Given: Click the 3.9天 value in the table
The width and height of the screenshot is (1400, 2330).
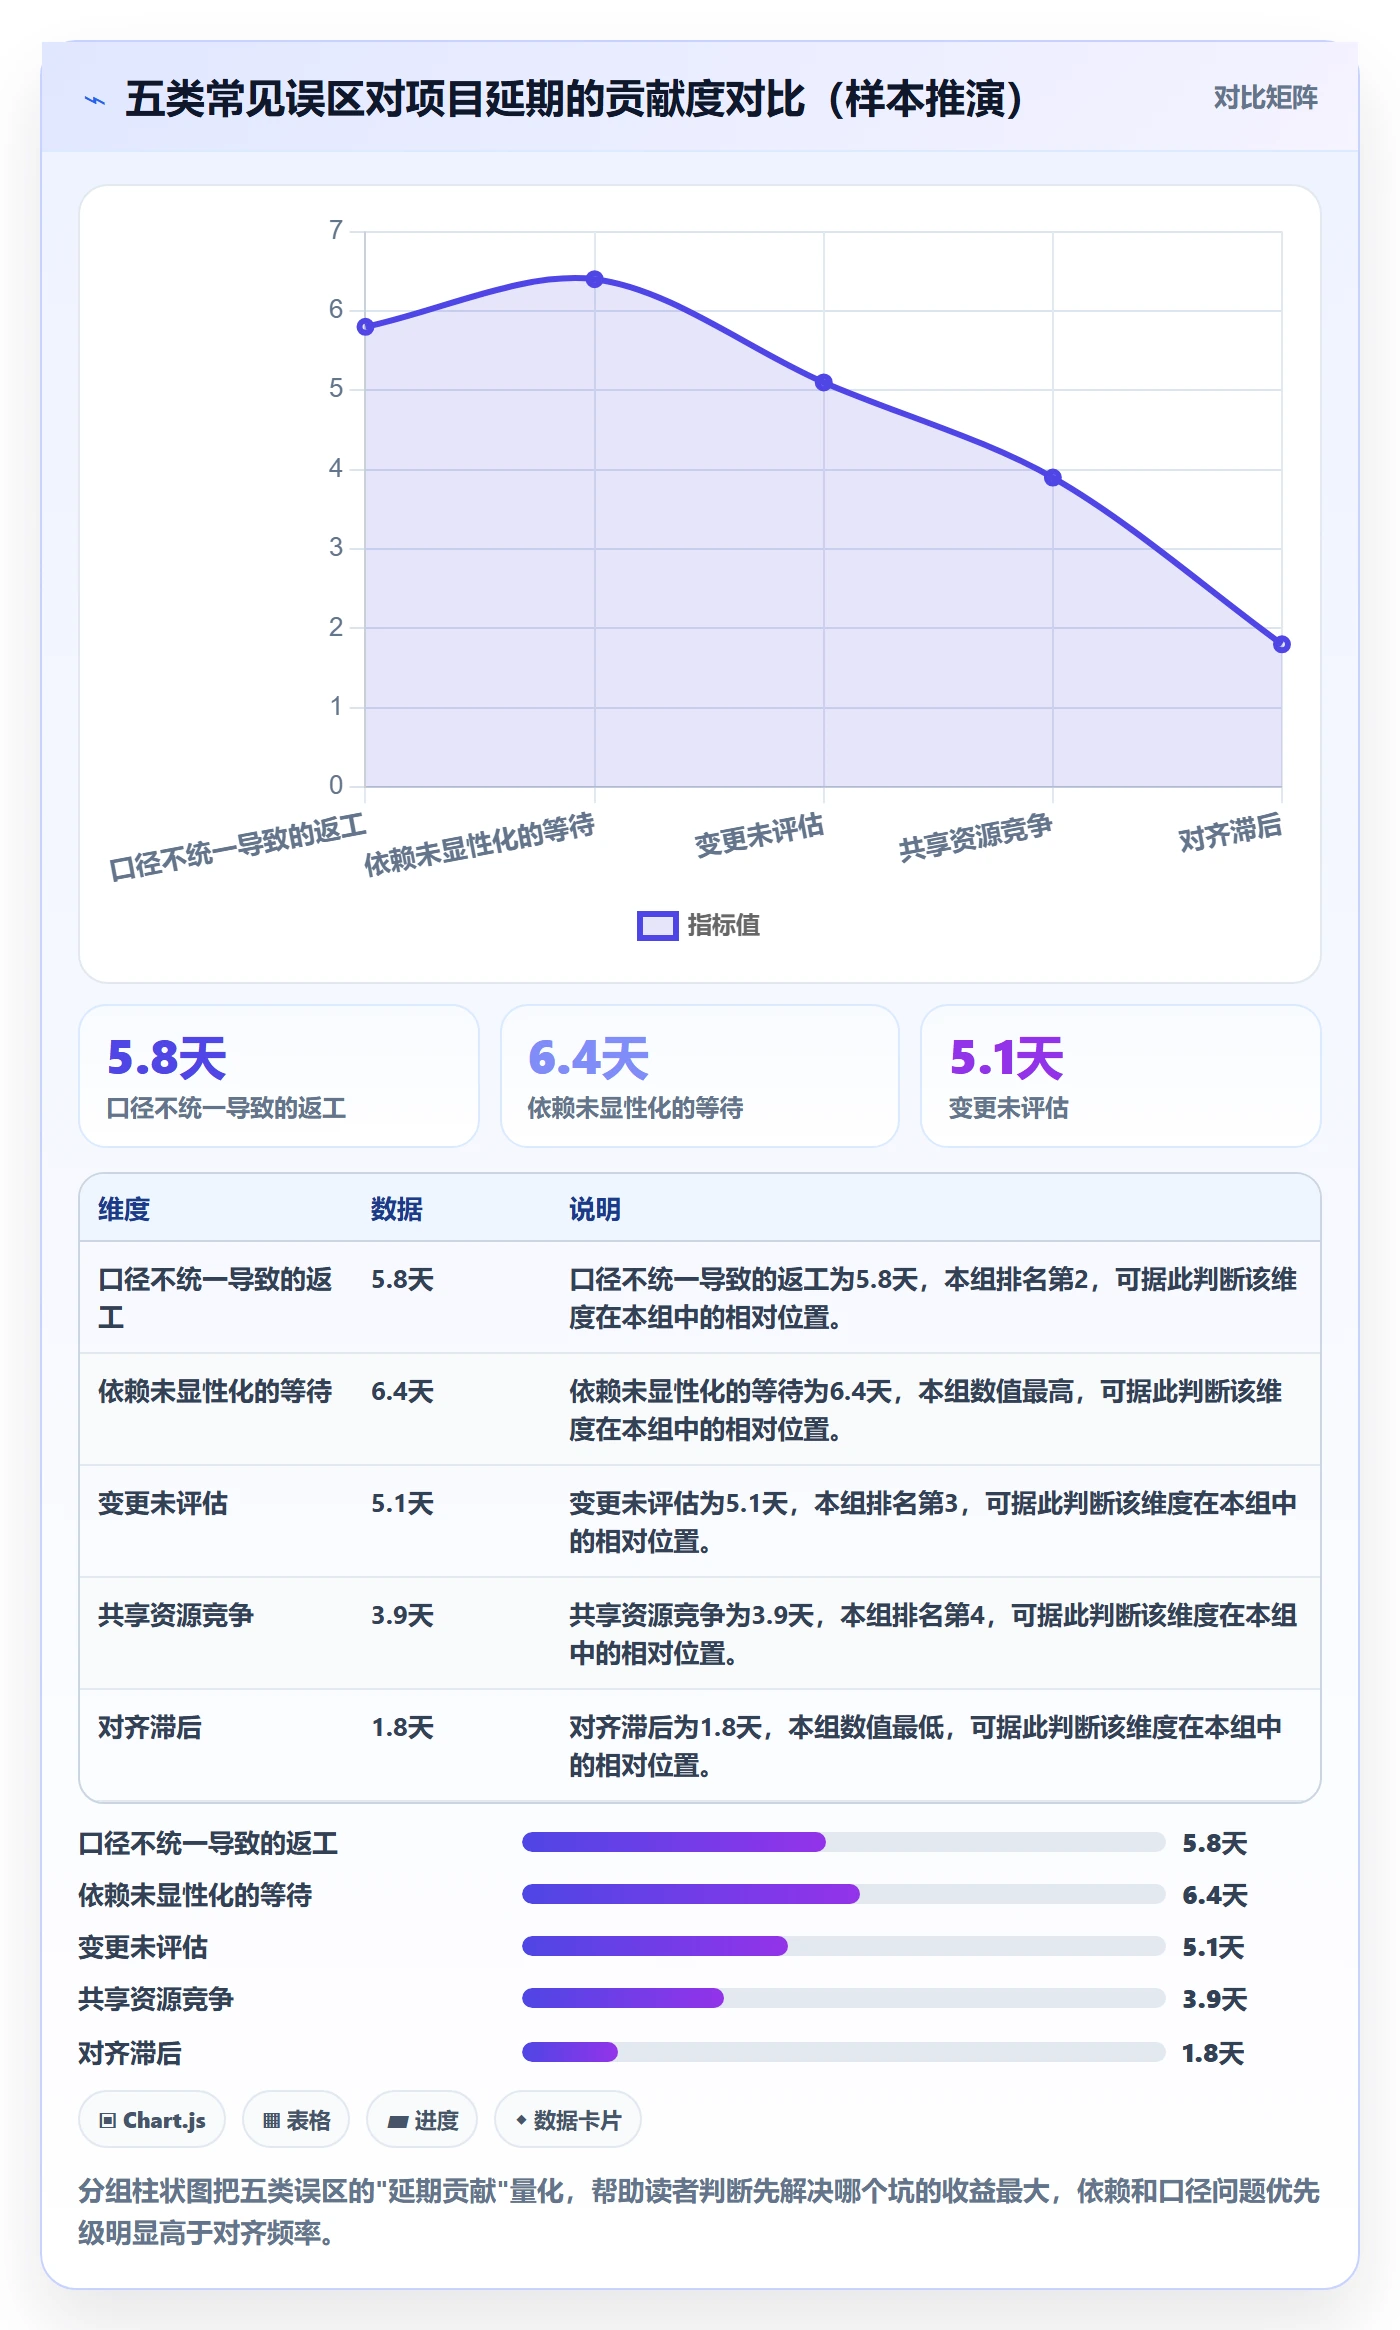Looking at the screenshot, I should tap(402, 1616).
